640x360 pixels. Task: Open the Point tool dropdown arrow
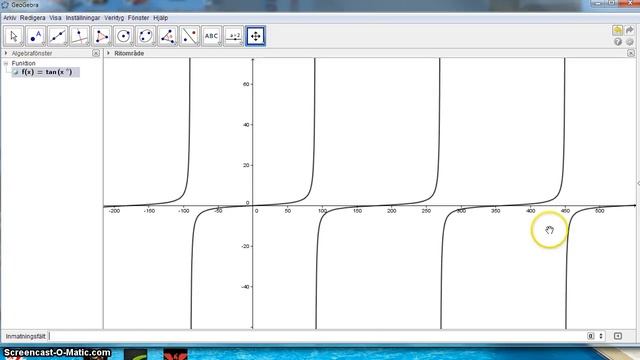tap(43, 44)
